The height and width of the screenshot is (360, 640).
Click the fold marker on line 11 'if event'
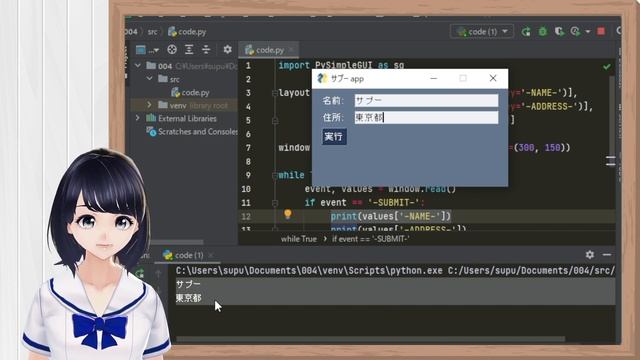coord(275,203)
